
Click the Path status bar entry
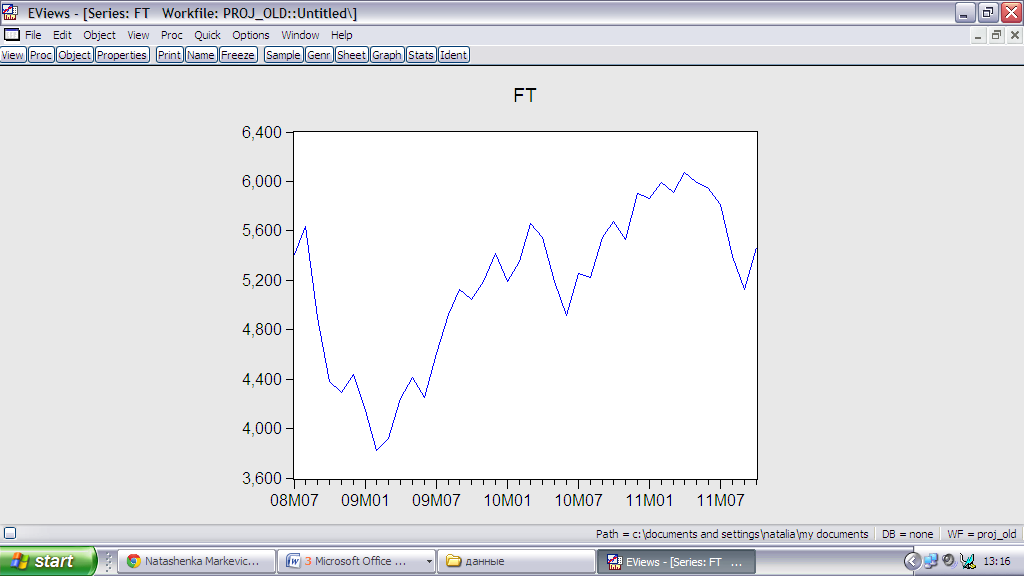732,534
